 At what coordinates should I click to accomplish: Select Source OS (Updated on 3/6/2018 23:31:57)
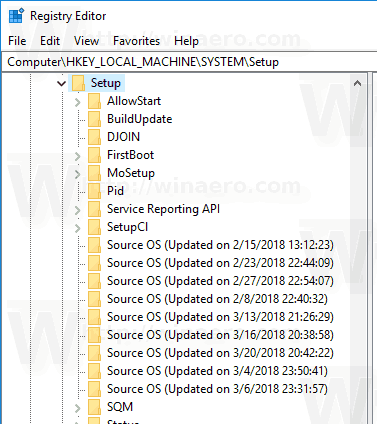click(x=217, y=389)
